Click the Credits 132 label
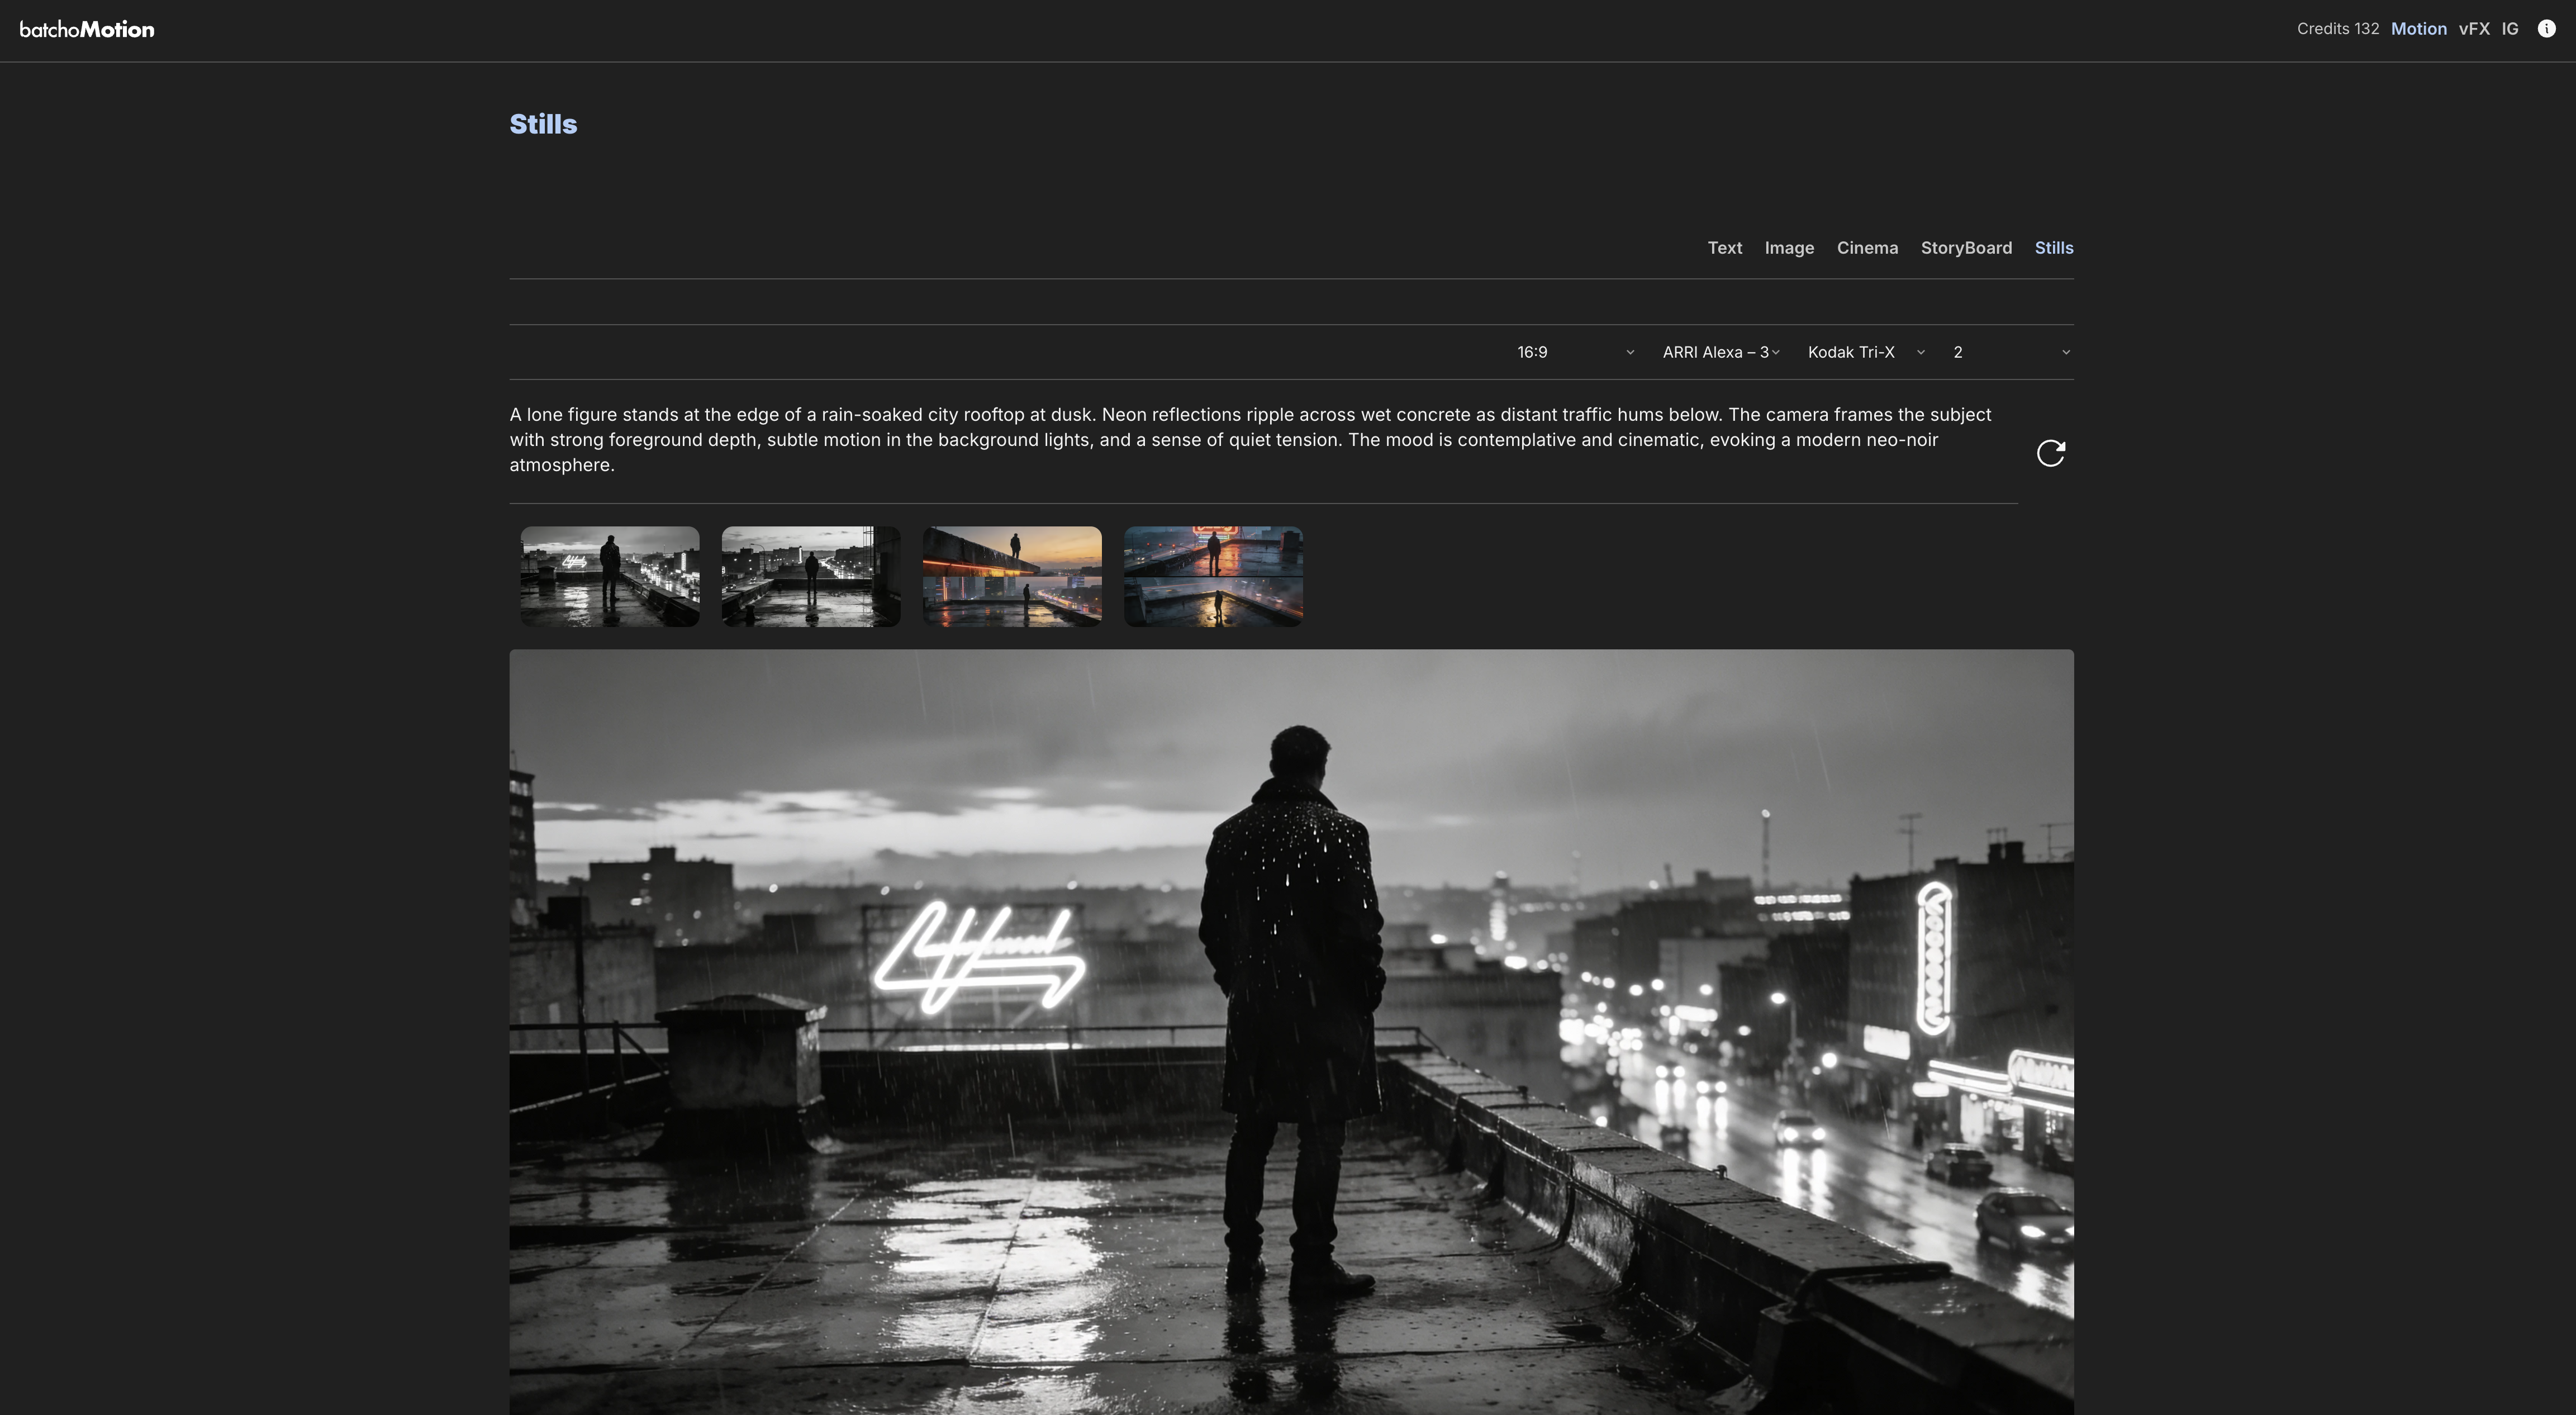 (x=2337, y=29)
